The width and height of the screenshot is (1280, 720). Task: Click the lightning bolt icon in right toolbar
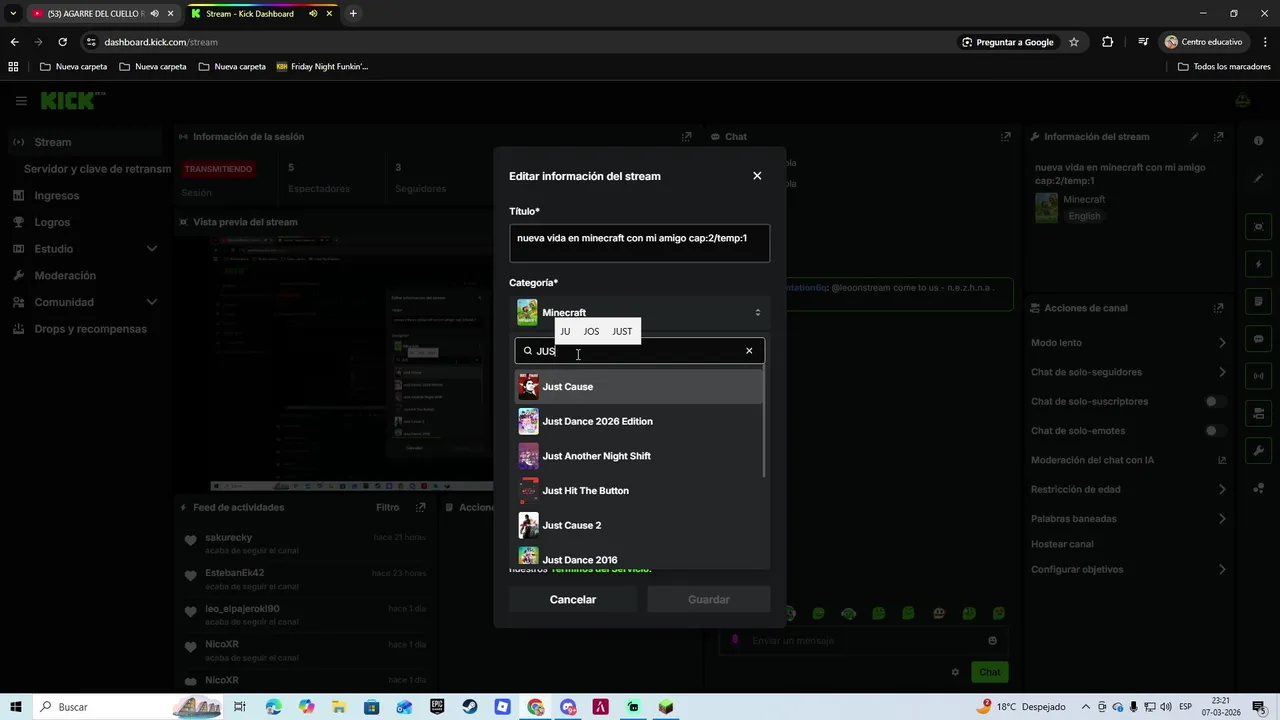pos(1259,264)
